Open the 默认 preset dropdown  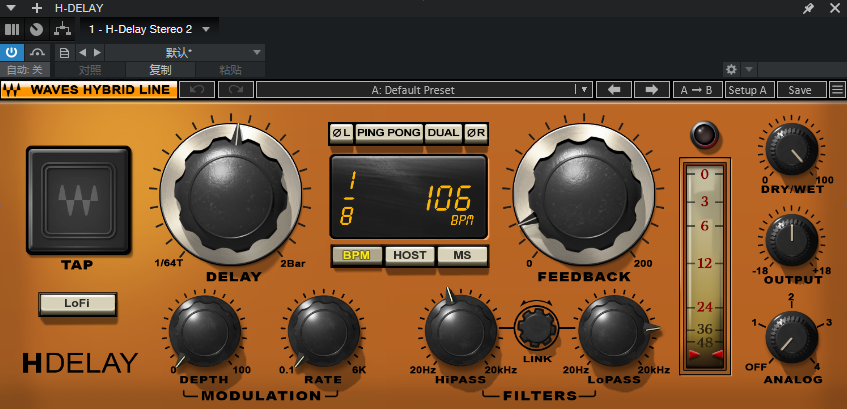click(185, 52)
